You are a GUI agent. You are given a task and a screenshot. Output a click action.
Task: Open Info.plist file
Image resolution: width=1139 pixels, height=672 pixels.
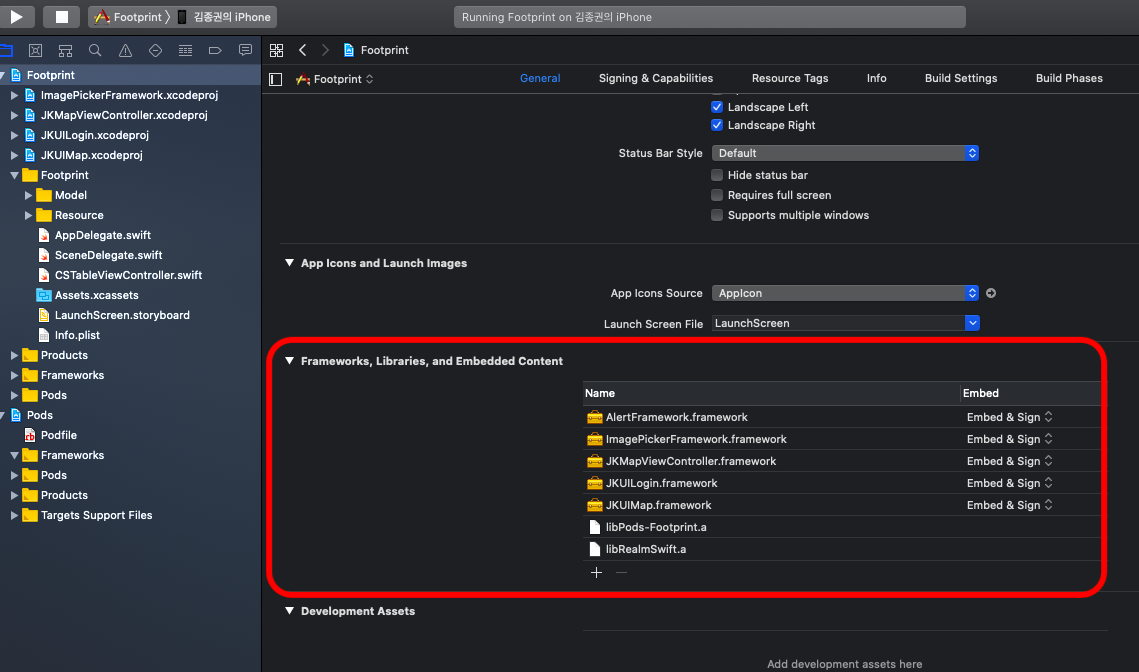click(77, 335)
